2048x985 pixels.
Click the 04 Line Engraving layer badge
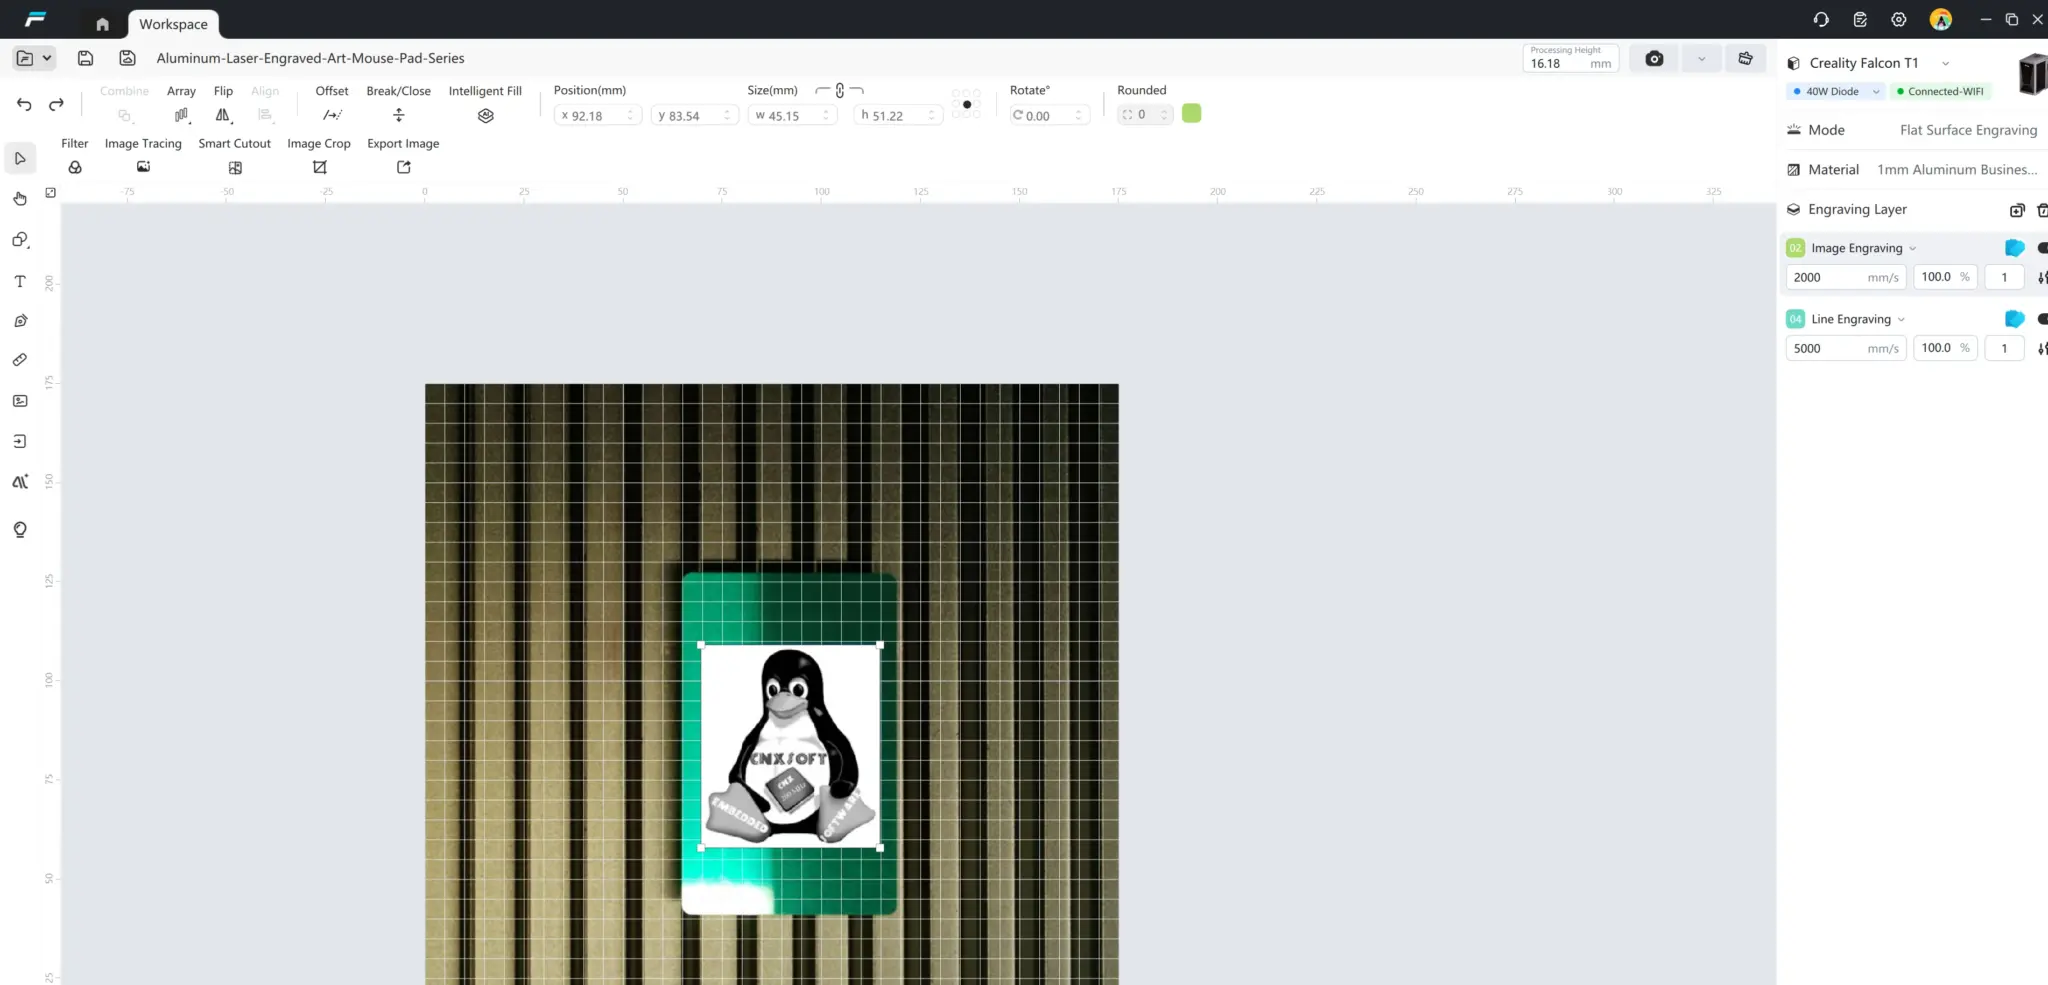click(1796, 319)
